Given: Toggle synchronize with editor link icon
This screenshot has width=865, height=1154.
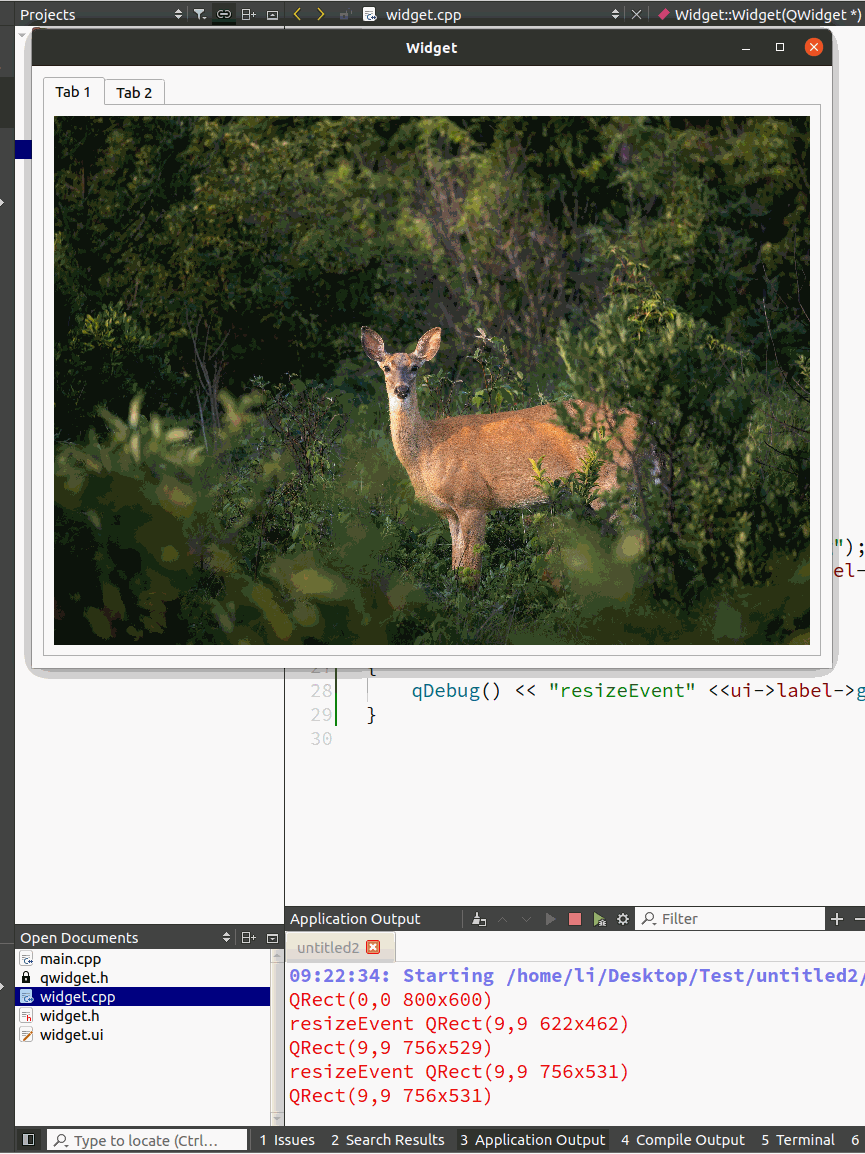Looking at the screenshot, I should [224, 14].
